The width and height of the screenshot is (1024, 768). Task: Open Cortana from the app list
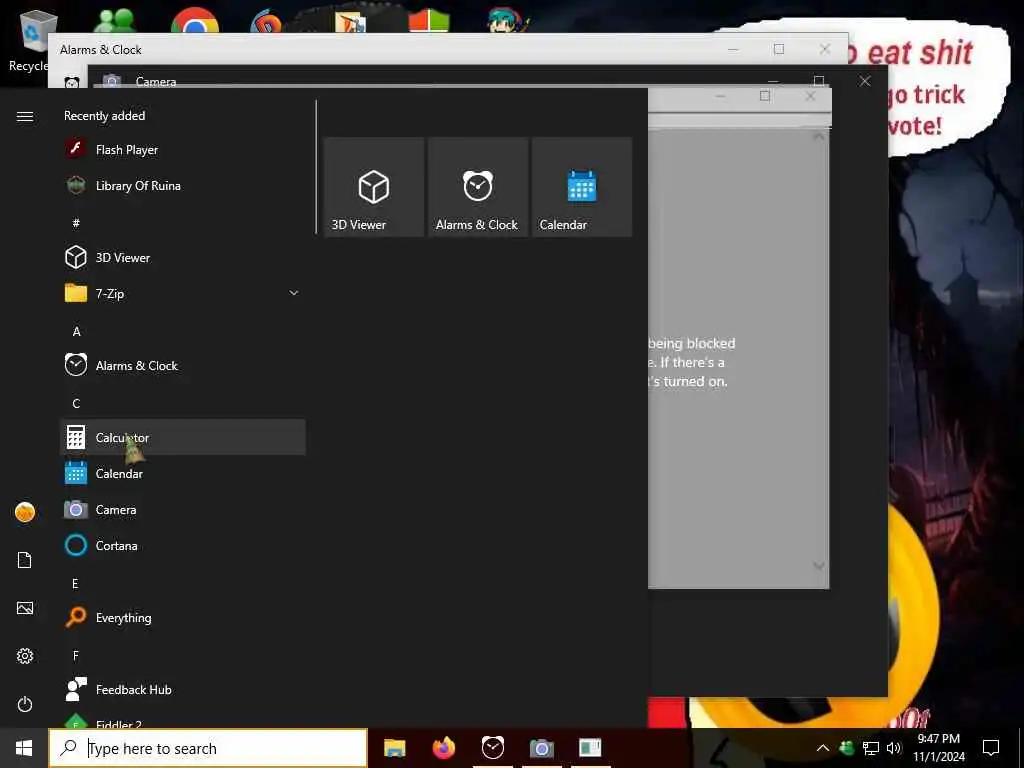(x=182, y=545)
